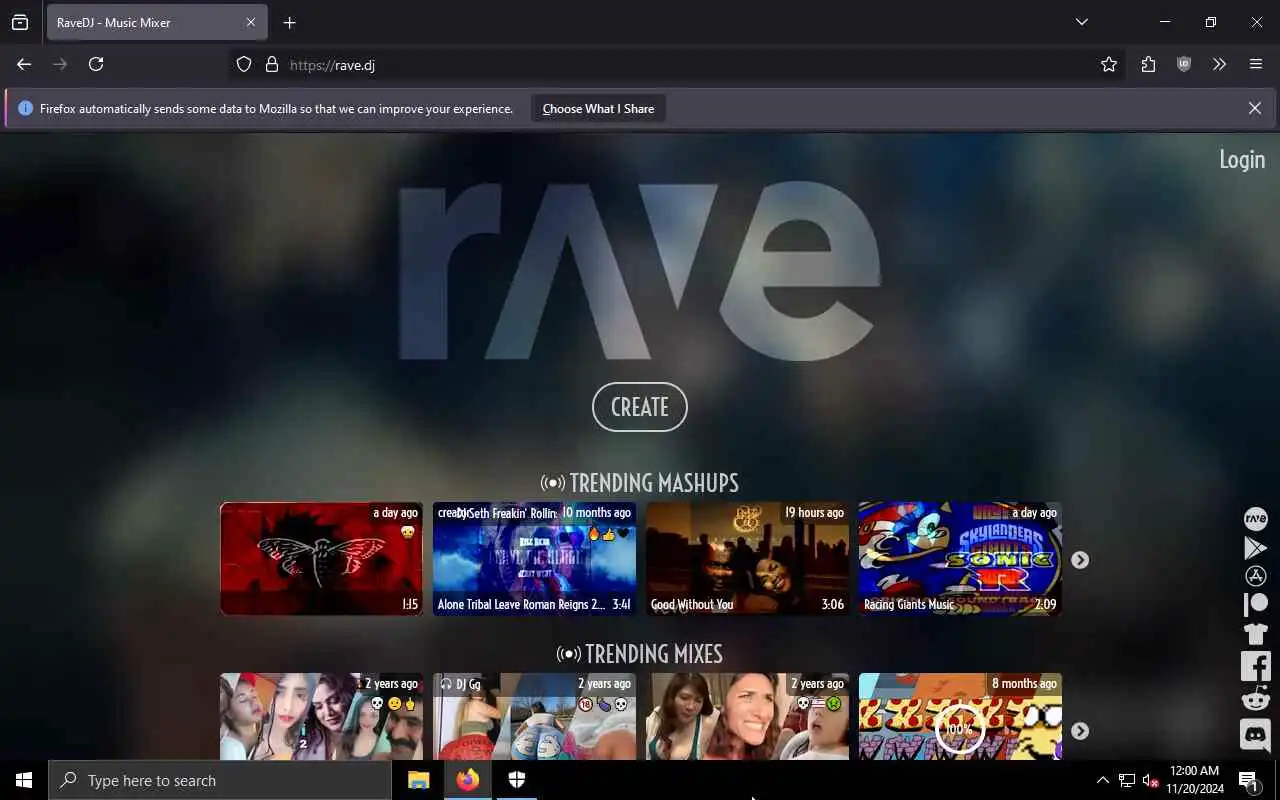Play the Good Without You mashup
The image size is (1280, 800).
pyautogui.click(x=747, y=559)
